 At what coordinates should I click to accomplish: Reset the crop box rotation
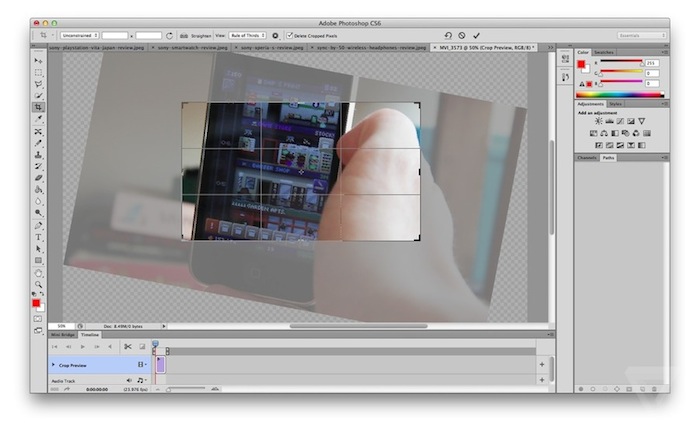448,35
